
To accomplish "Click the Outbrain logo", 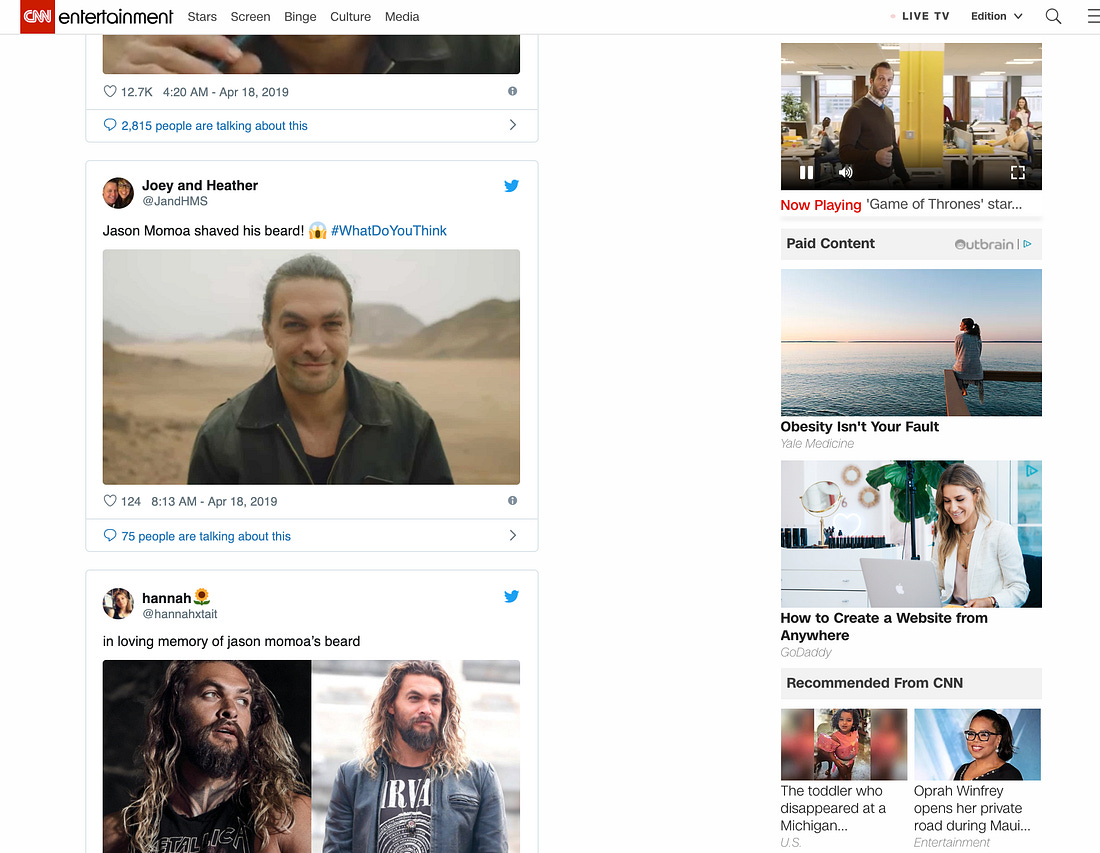I will (984, 244).
